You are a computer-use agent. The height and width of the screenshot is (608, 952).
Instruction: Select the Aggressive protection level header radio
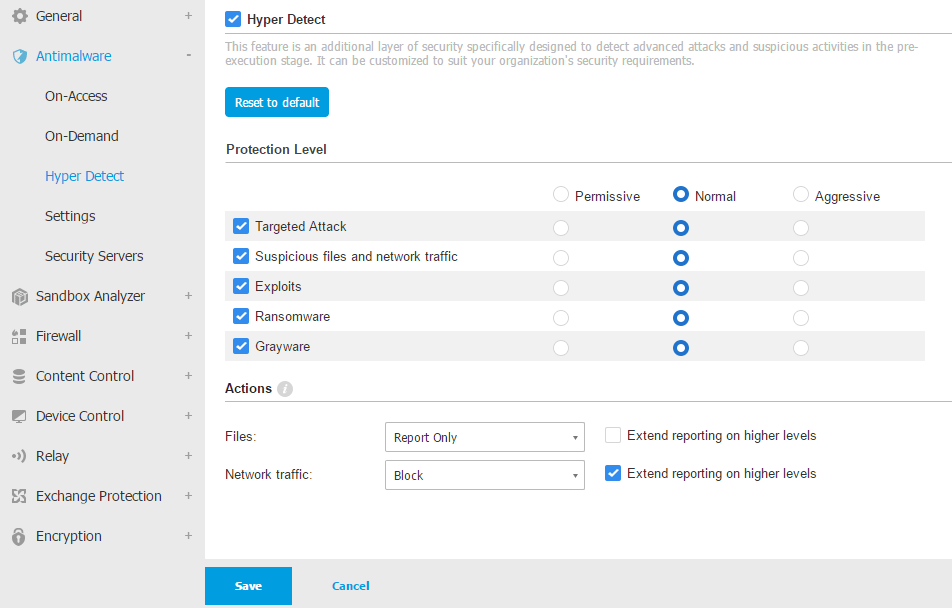(x=801, y=194)
